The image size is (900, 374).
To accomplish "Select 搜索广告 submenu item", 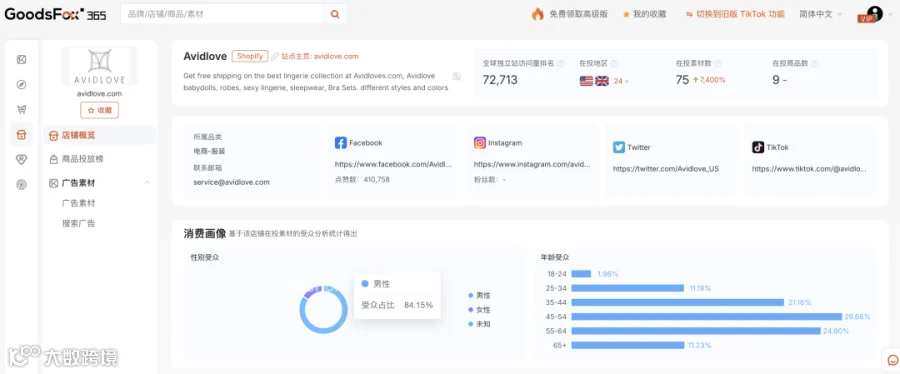I will pyautogui.click(x=79, y=224).
